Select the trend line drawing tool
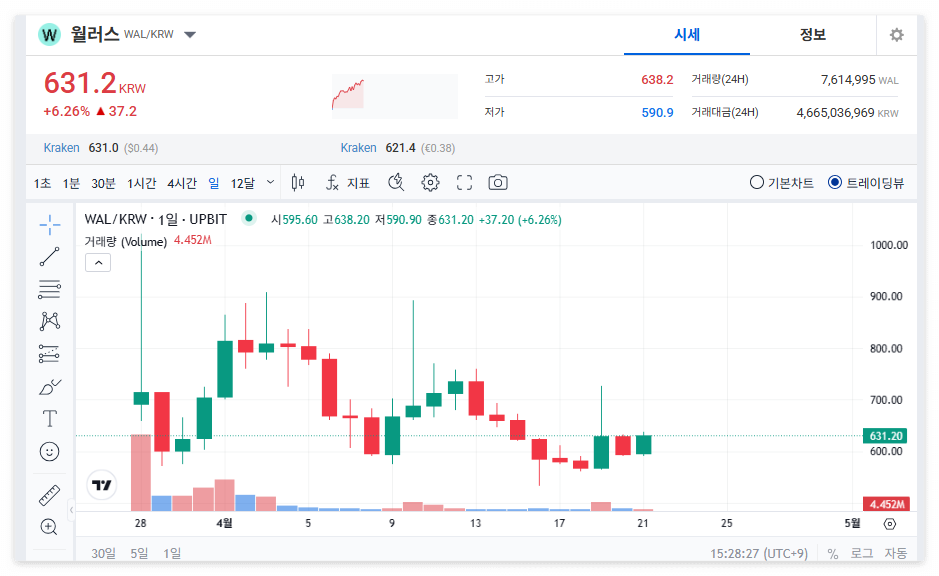 [x=50, y=257]
